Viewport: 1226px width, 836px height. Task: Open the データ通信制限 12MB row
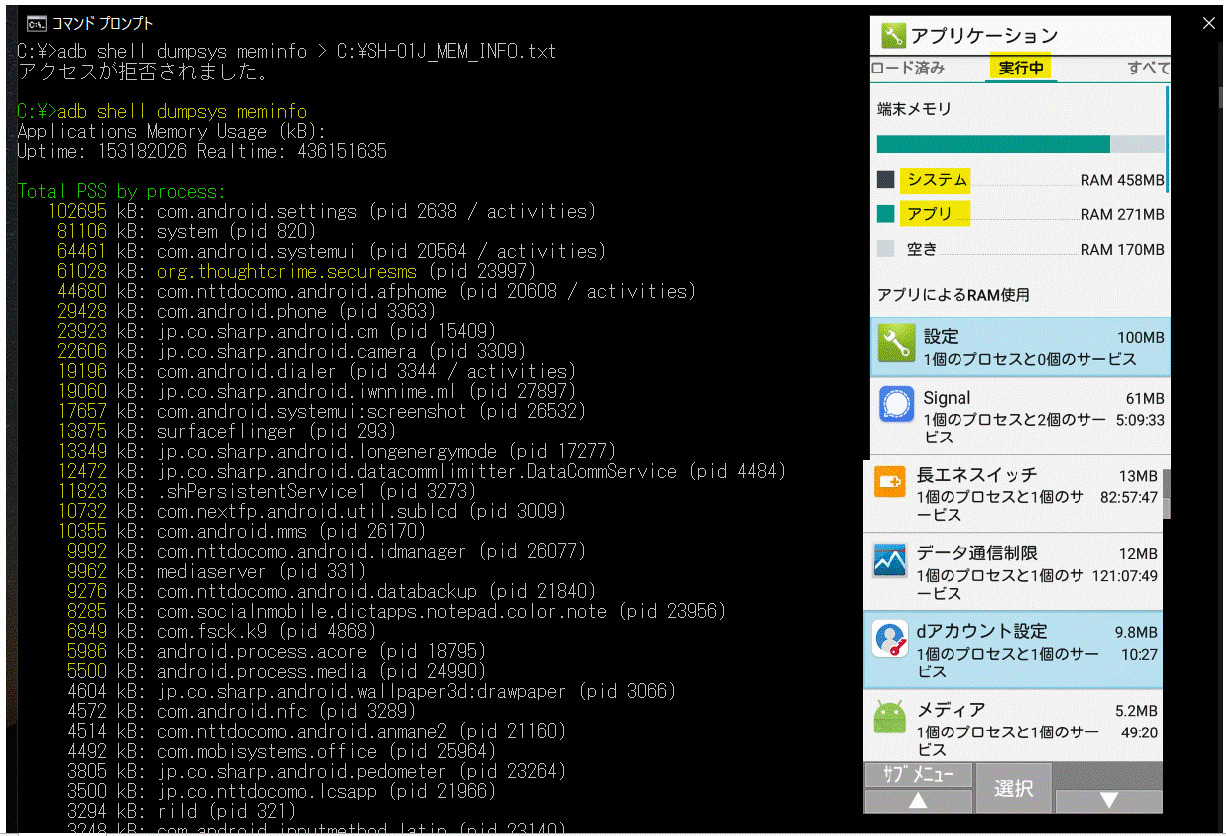coord(1012,572)
